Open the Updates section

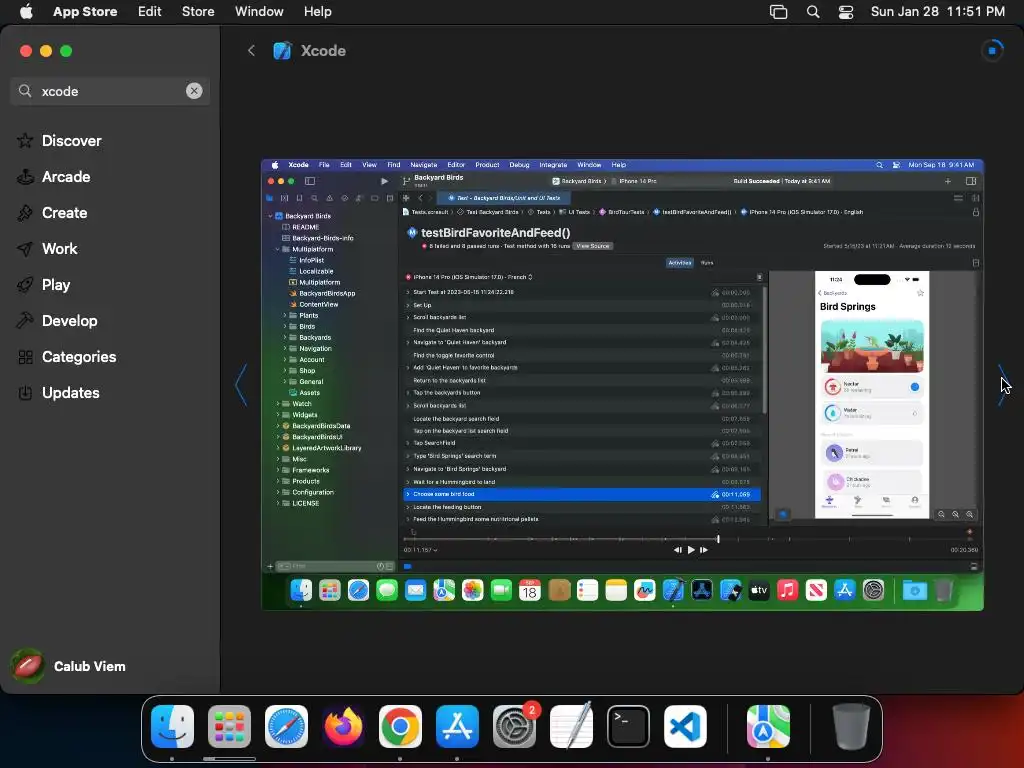point(71,392)
